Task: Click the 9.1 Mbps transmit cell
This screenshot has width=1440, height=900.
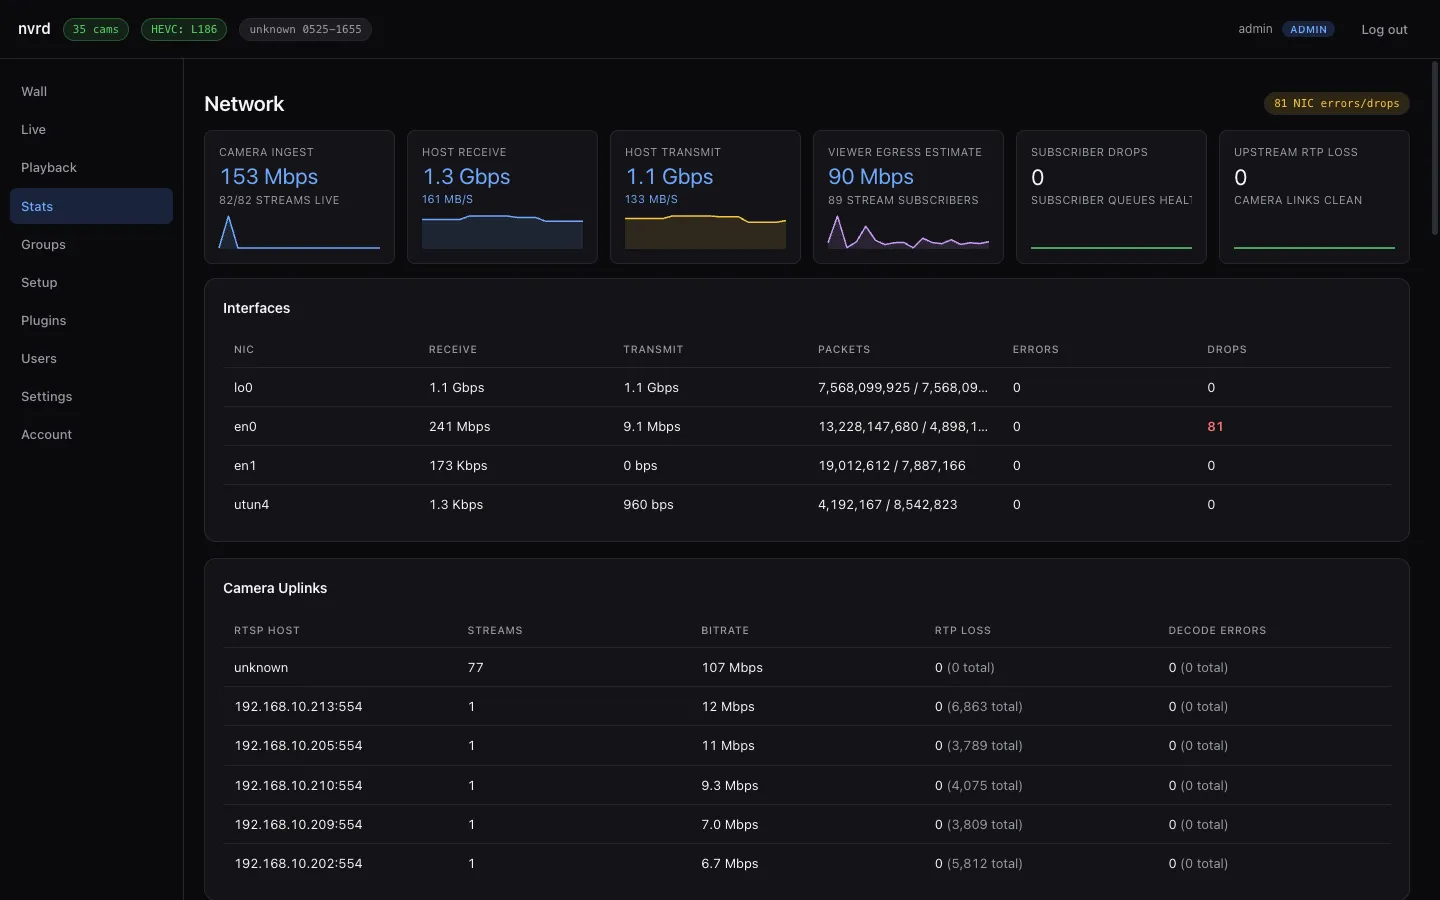Action: [x=652, y=426]
